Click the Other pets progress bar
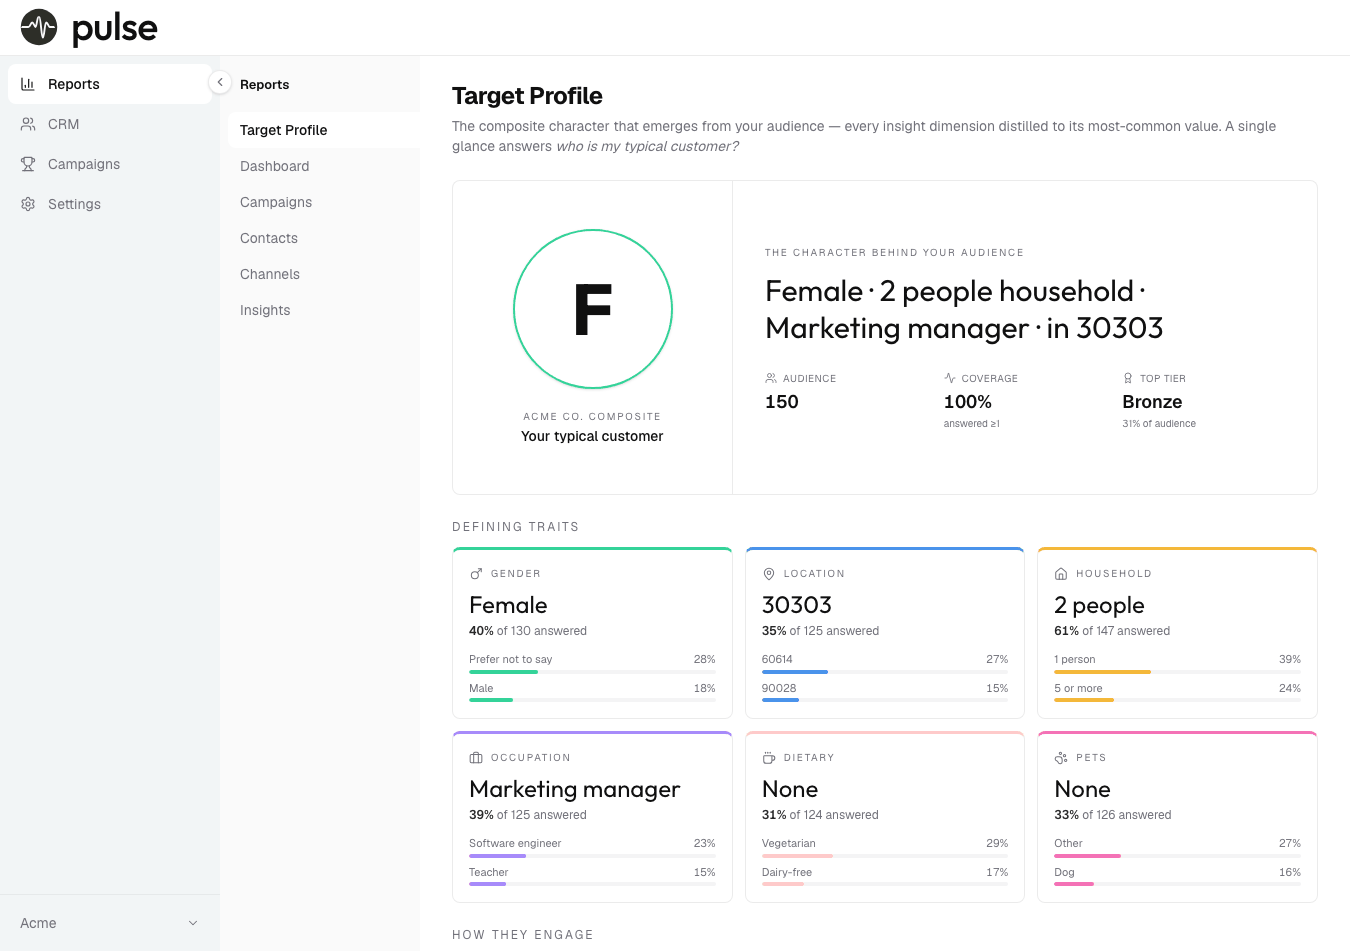The height and width of the screenshot is (951, 1350). (x=1177, y=856)
